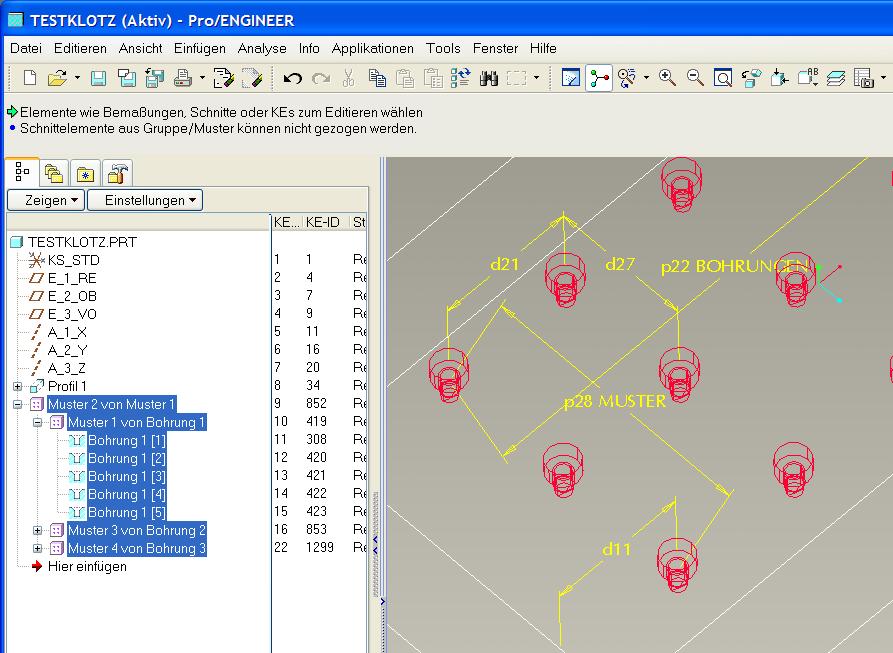The width and height of the screenshot is (893, 653).
Task: Save the model with the floppy disk icon
Action: pyautogui.click(x=99, y=77)
